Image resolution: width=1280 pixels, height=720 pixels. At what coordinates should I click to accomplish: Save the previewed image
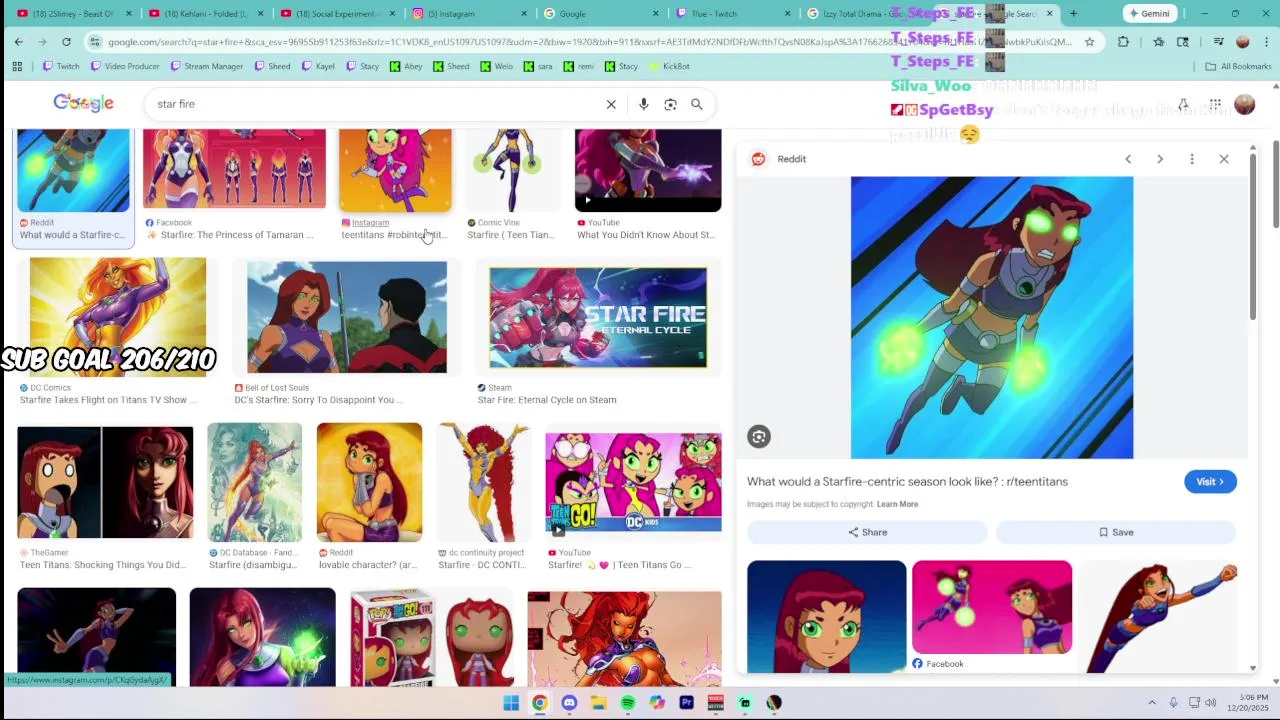pos(1115,532)
